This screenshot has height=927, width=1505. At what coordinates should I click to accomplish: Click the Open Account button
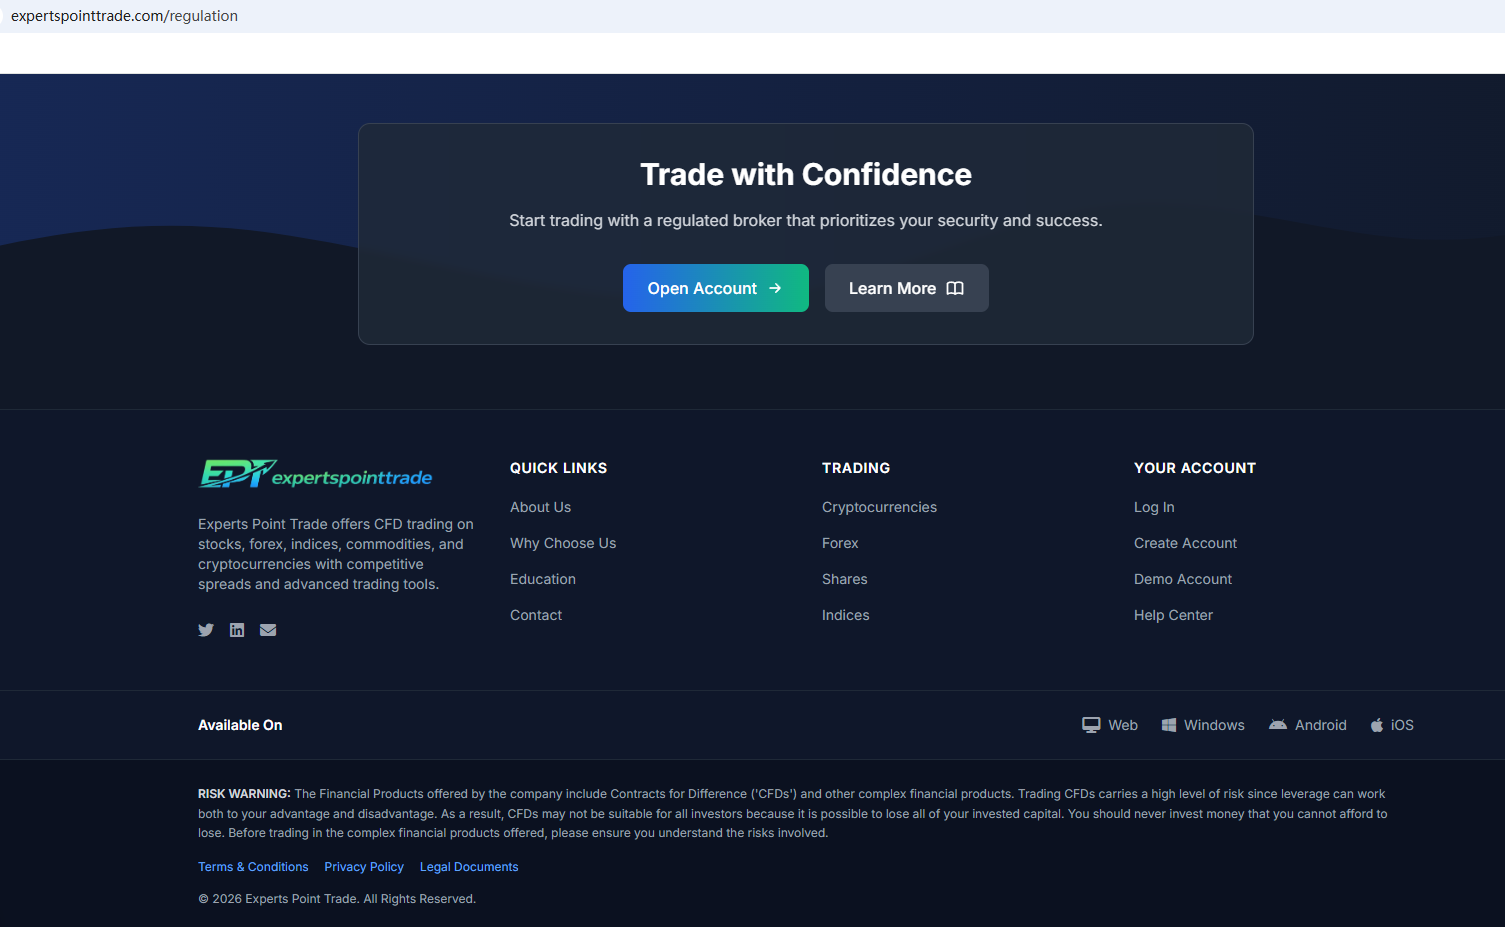coord(716,288)
